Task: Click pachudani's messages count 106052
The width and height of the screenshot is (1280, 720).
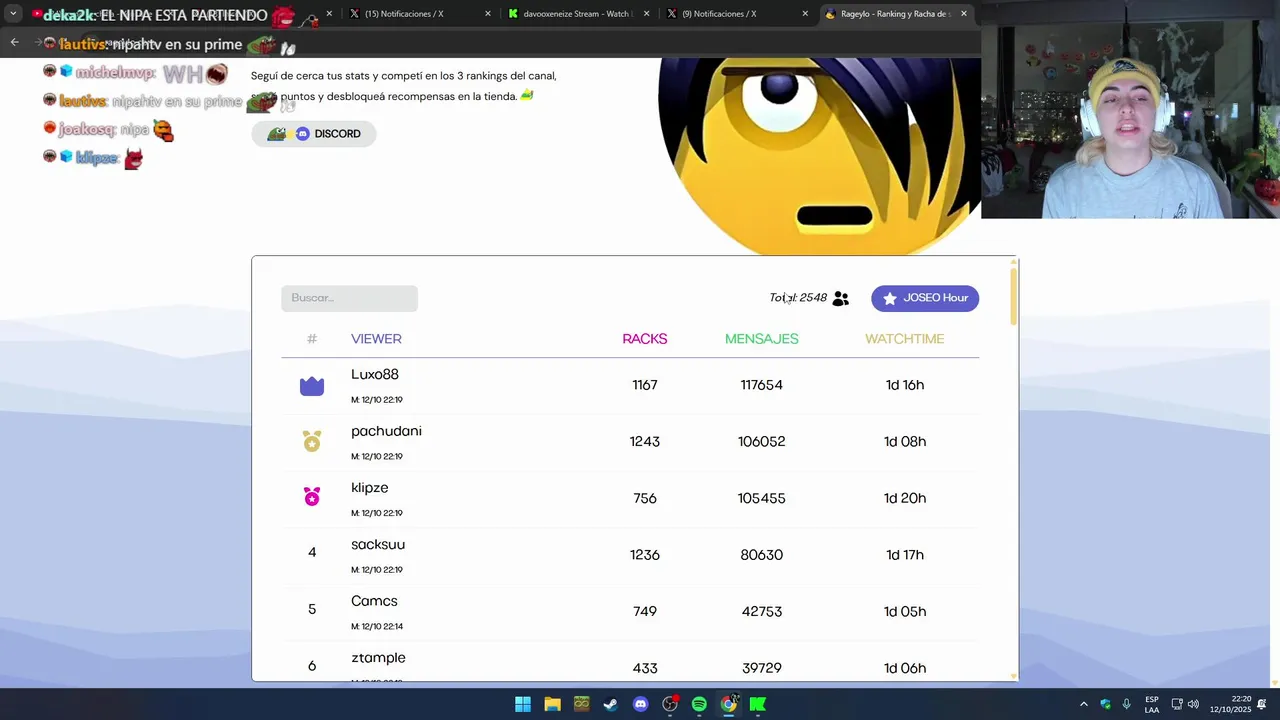Action: pos(762,441)
